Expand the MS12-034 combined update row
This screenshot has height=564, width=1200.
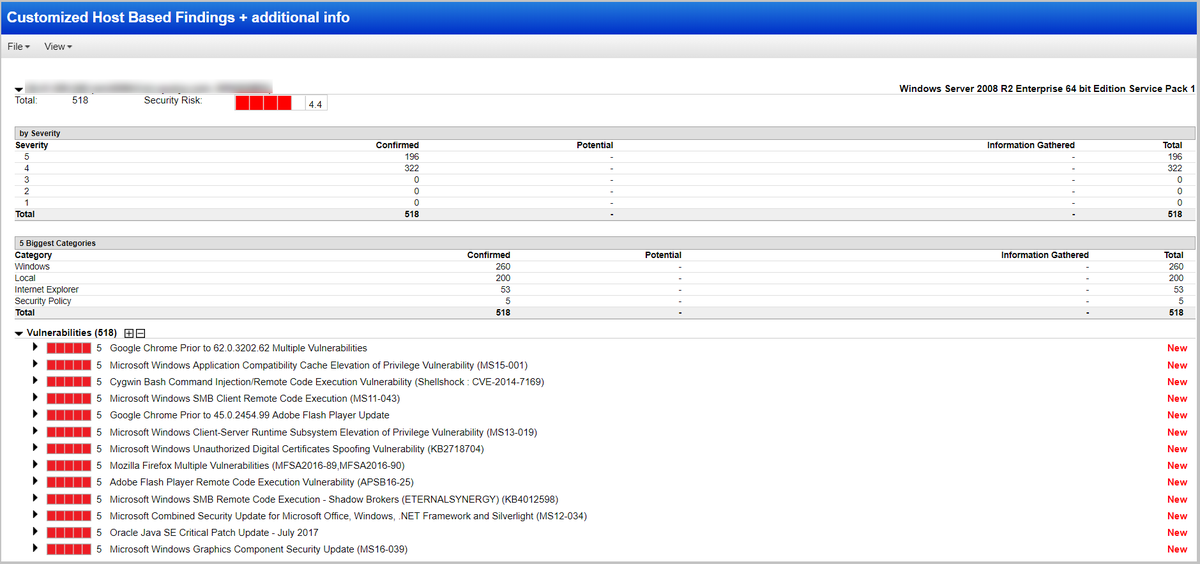tap(36, 516)
